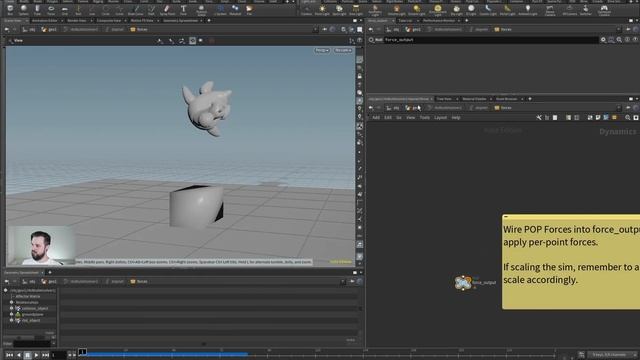
Task: Select the force_output node icon
Action: pyautogui.click(x=463, y=282)
